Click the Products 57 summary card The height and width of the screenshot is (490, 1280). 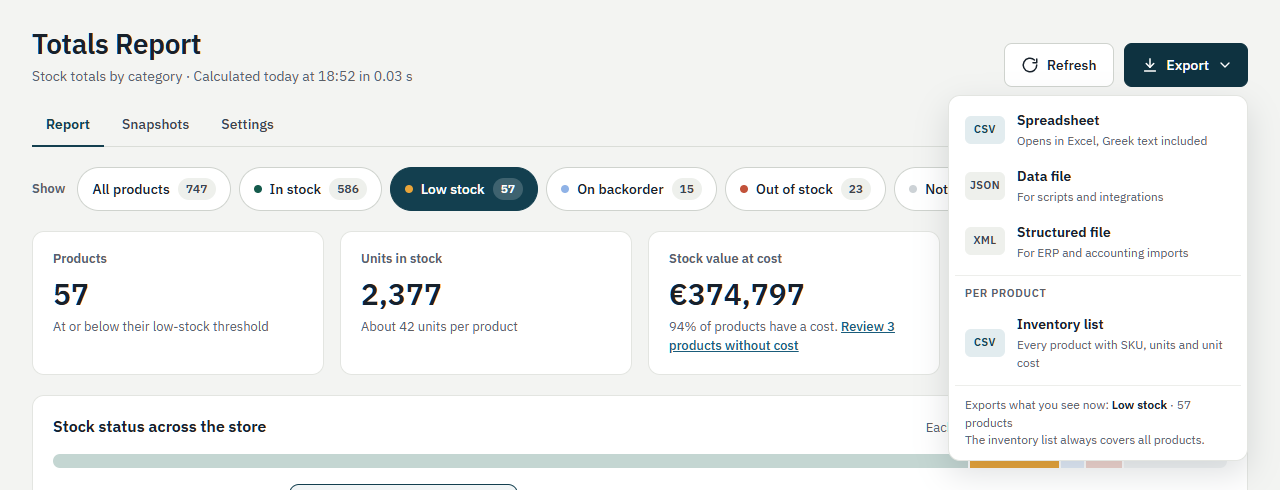(178, 303)
